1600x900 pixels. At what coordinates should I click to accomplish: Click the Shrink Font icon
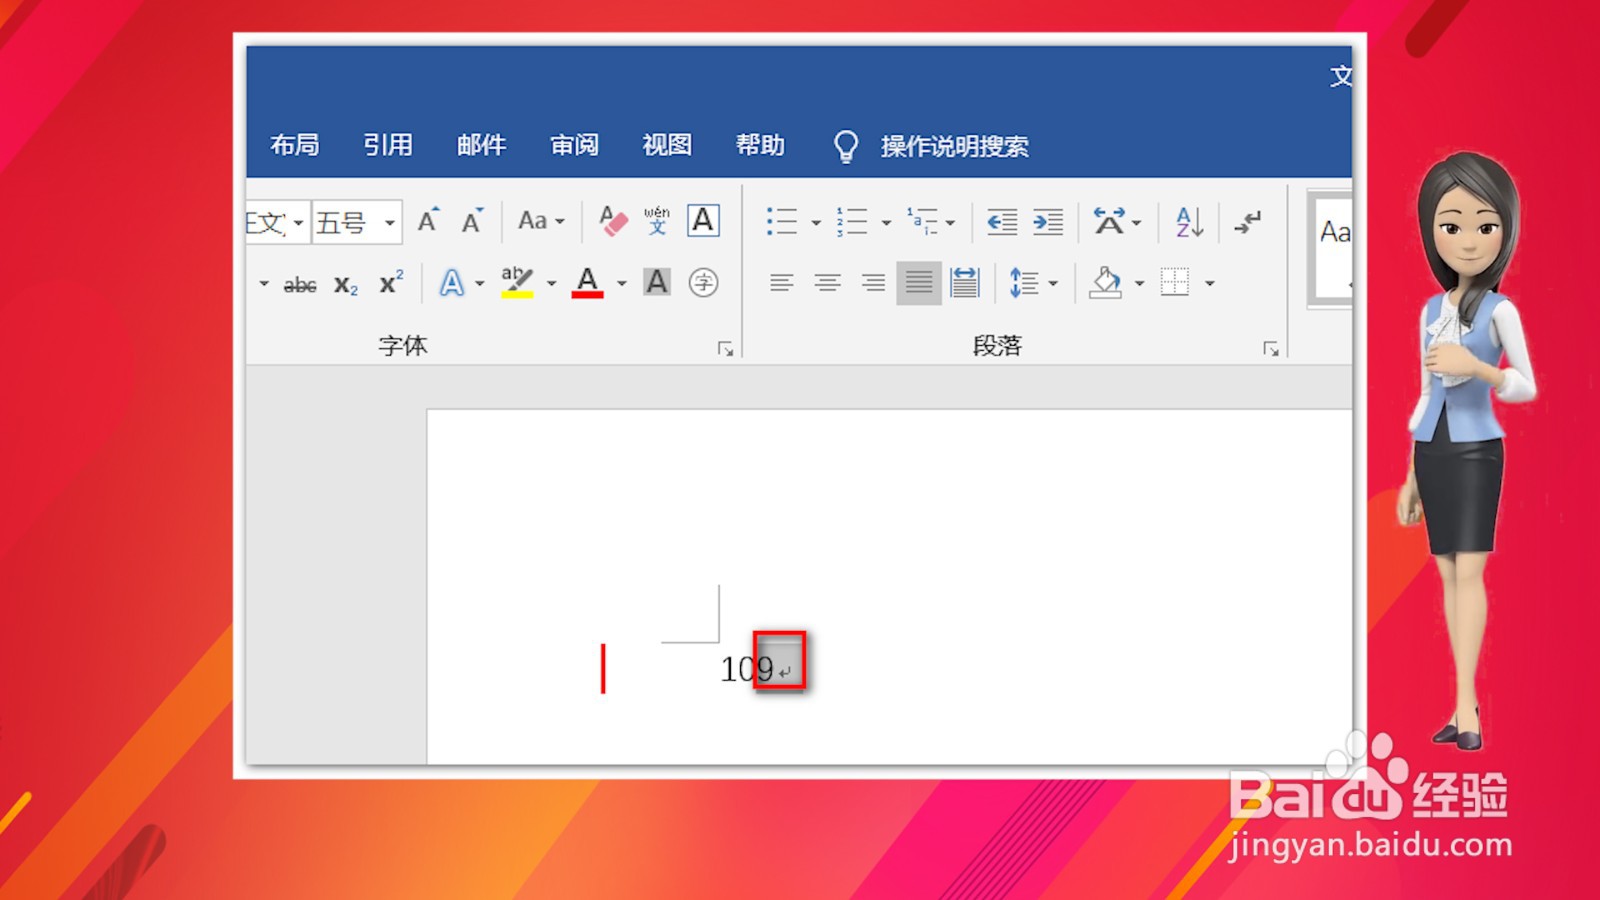click(x=472, y=221)
